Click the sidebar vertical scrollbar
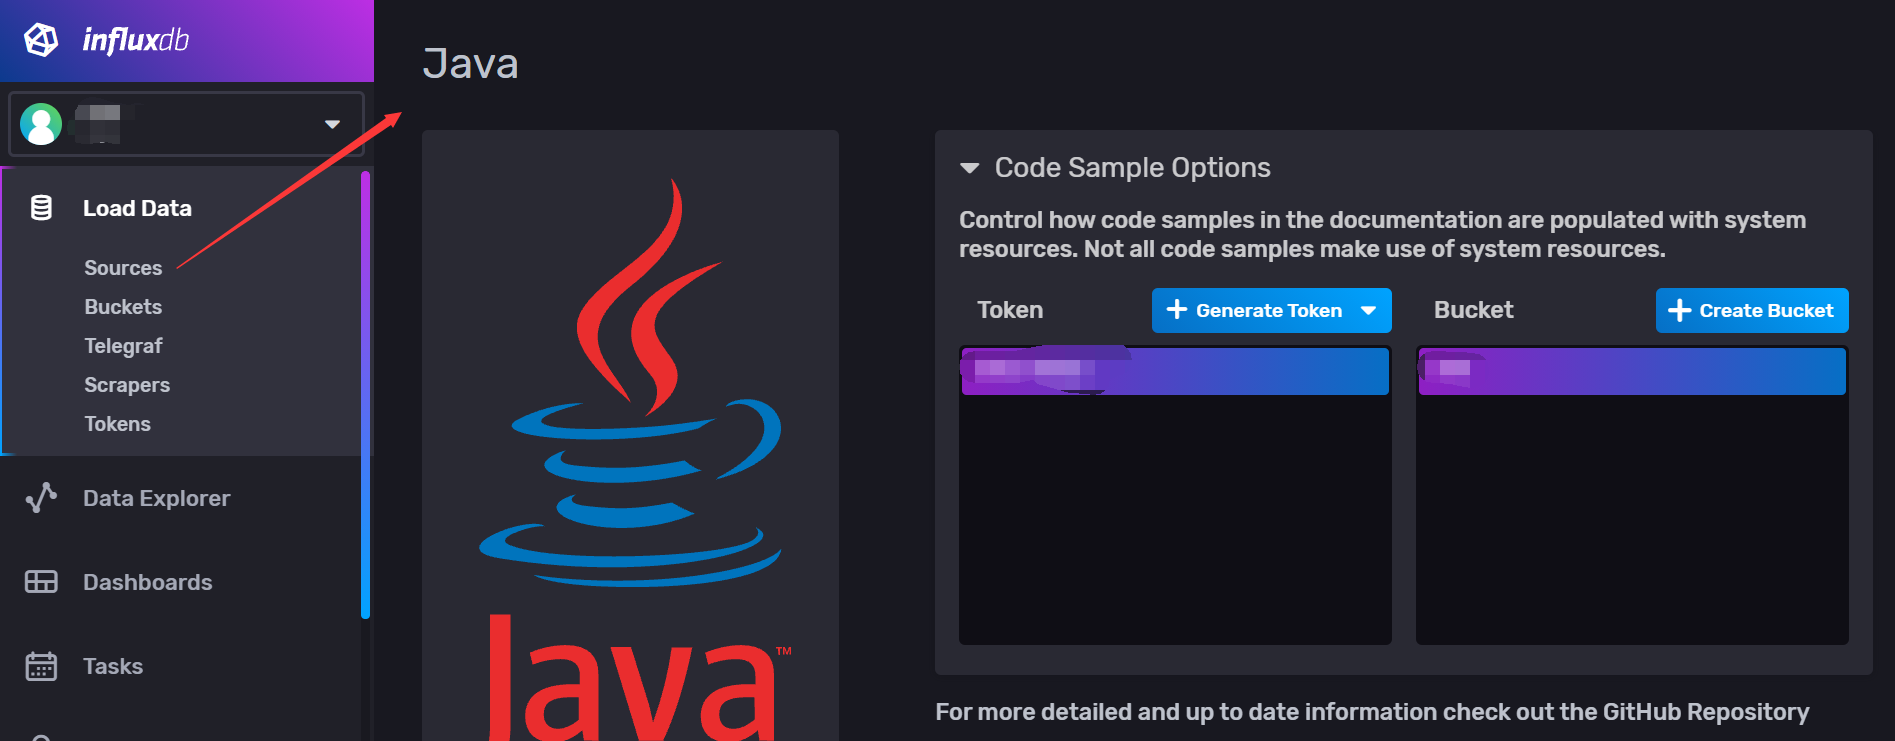This screenshot has height=741, width=1895. [365, 395]
